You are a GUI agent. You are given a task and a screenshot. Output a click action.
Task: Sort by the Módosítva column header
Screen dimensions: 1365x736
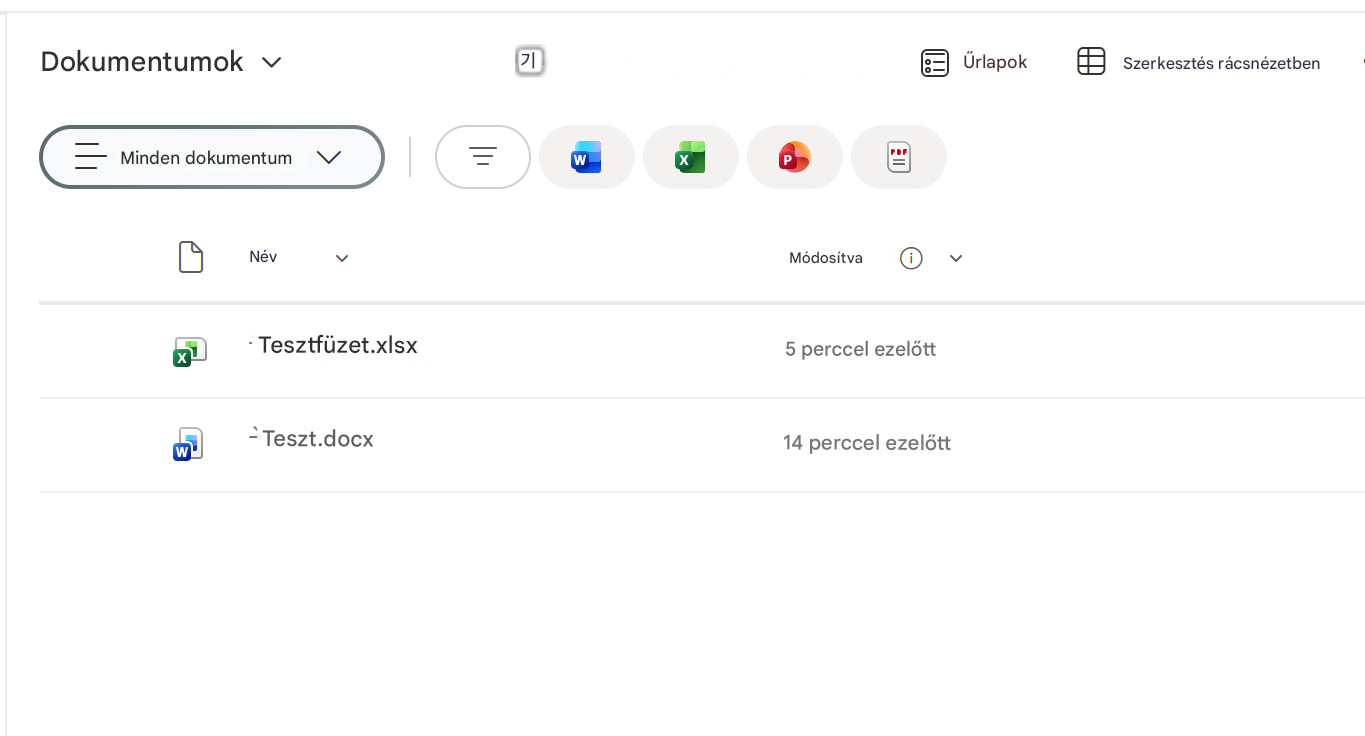click(x=826, y=258)
